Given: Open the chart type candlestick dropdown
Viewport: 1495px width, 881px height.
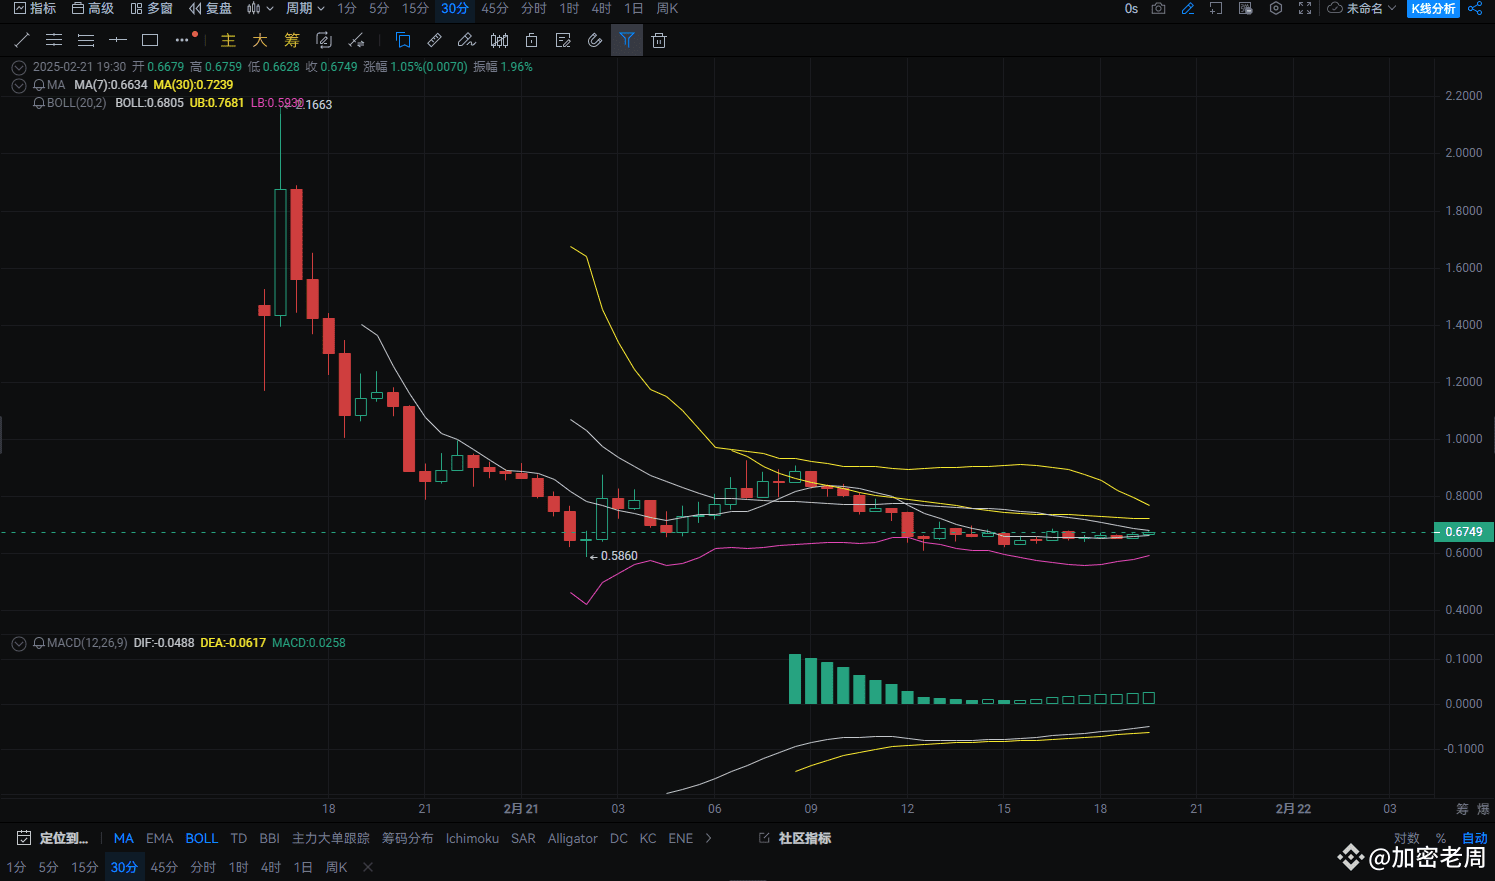Looking at the screenshot, I should pyautogui.click(x=259, y=8).
